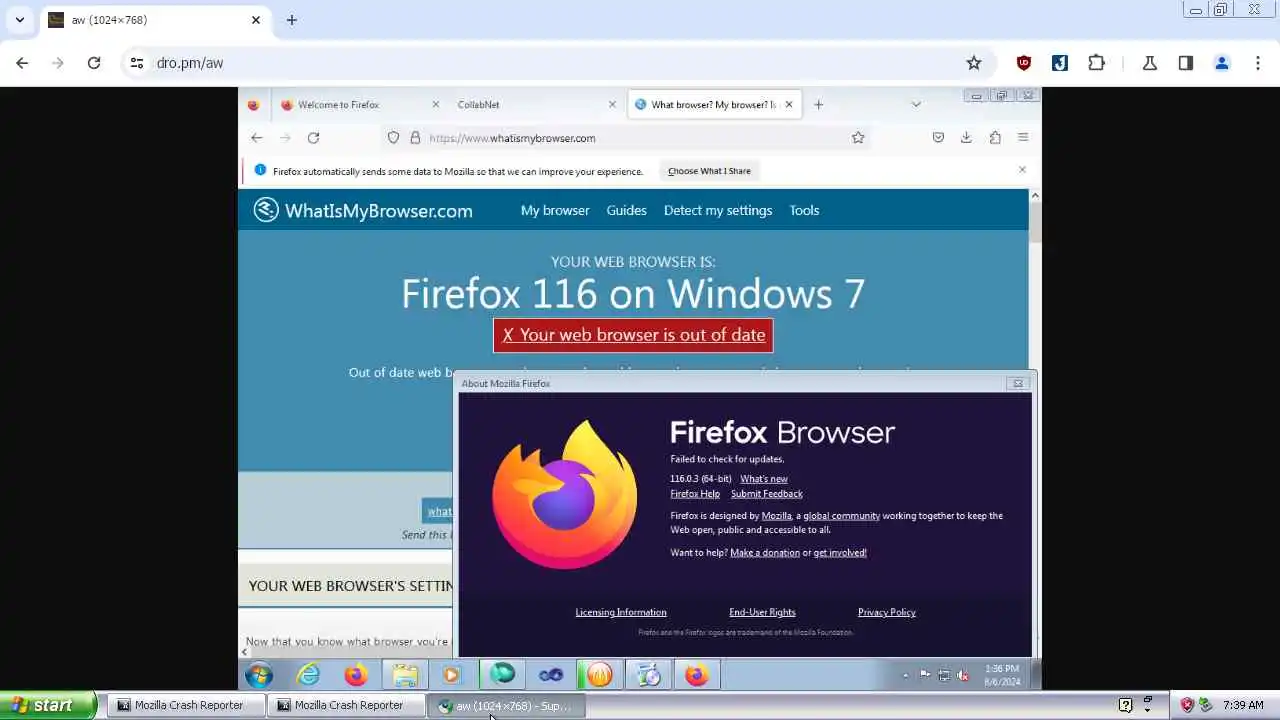Select the What browser? My browser tab
1280x720 pixels.
coord(714,105)
